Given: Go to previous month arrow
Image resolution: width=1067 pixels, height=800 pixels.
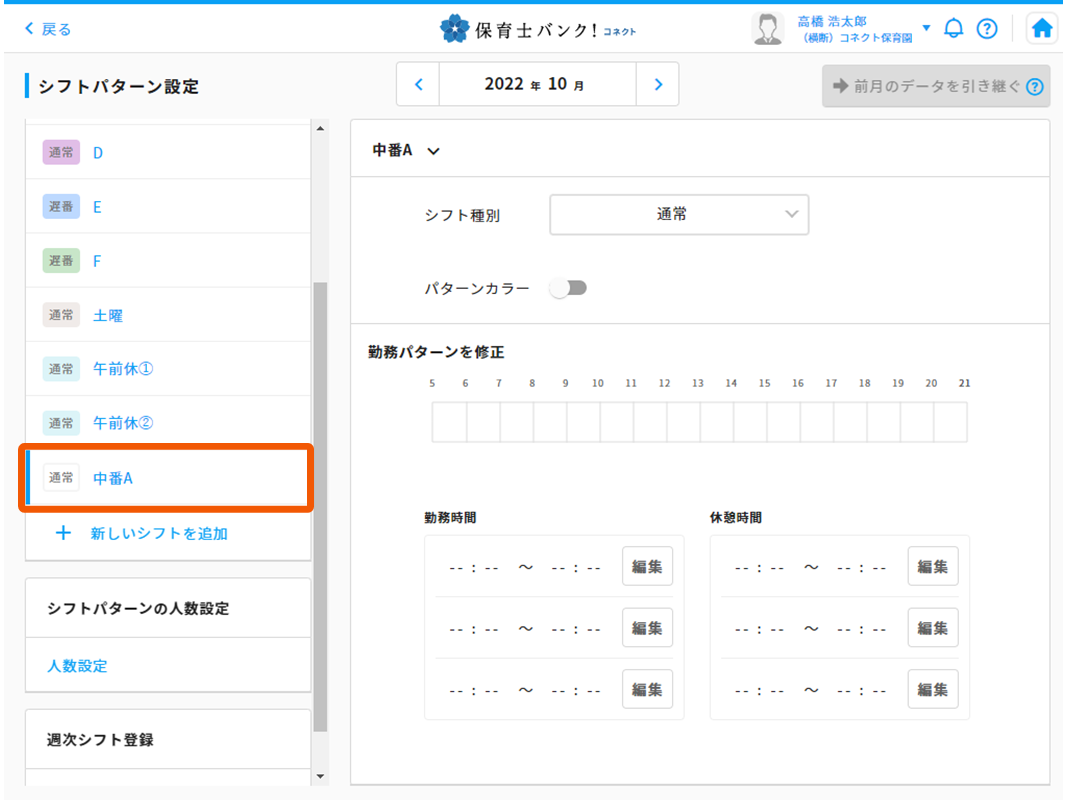Looking at the screenshot, I should [419, 85].
